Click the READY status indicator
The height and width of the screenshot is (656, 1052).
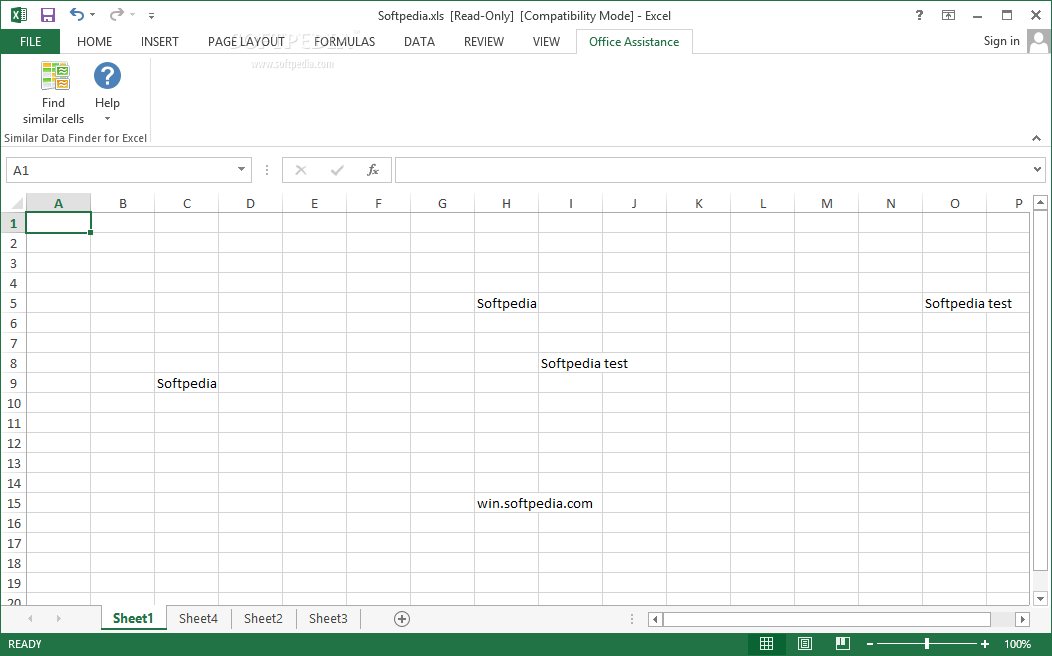[x=25, y=644]
